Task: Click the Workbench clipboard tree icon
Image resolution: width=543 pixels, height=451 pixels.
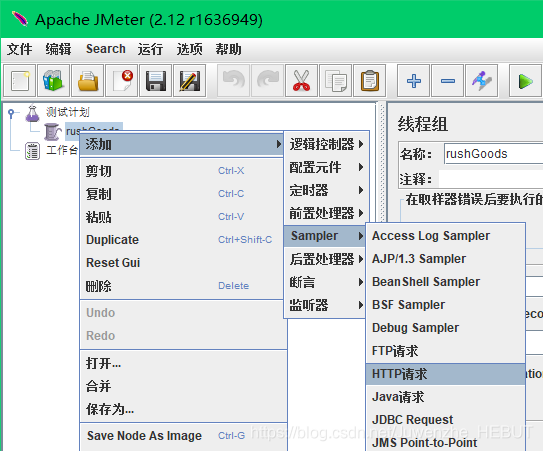Action: 33,151
